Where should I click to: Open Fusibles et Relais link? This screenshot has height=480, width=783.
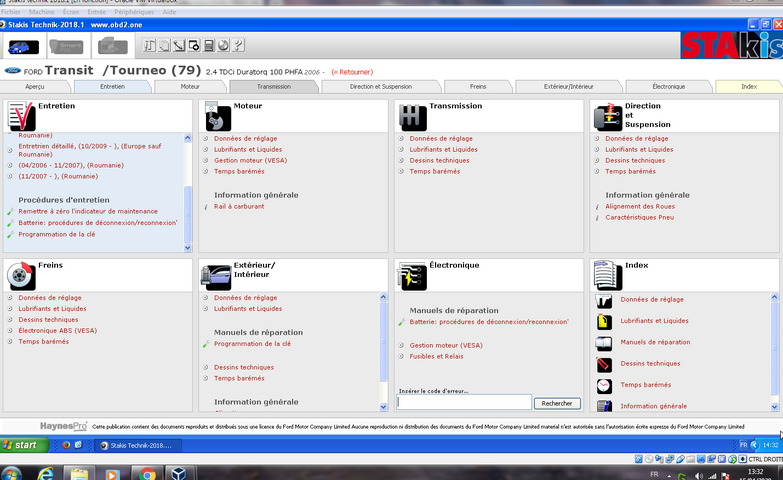pos(436,356)
